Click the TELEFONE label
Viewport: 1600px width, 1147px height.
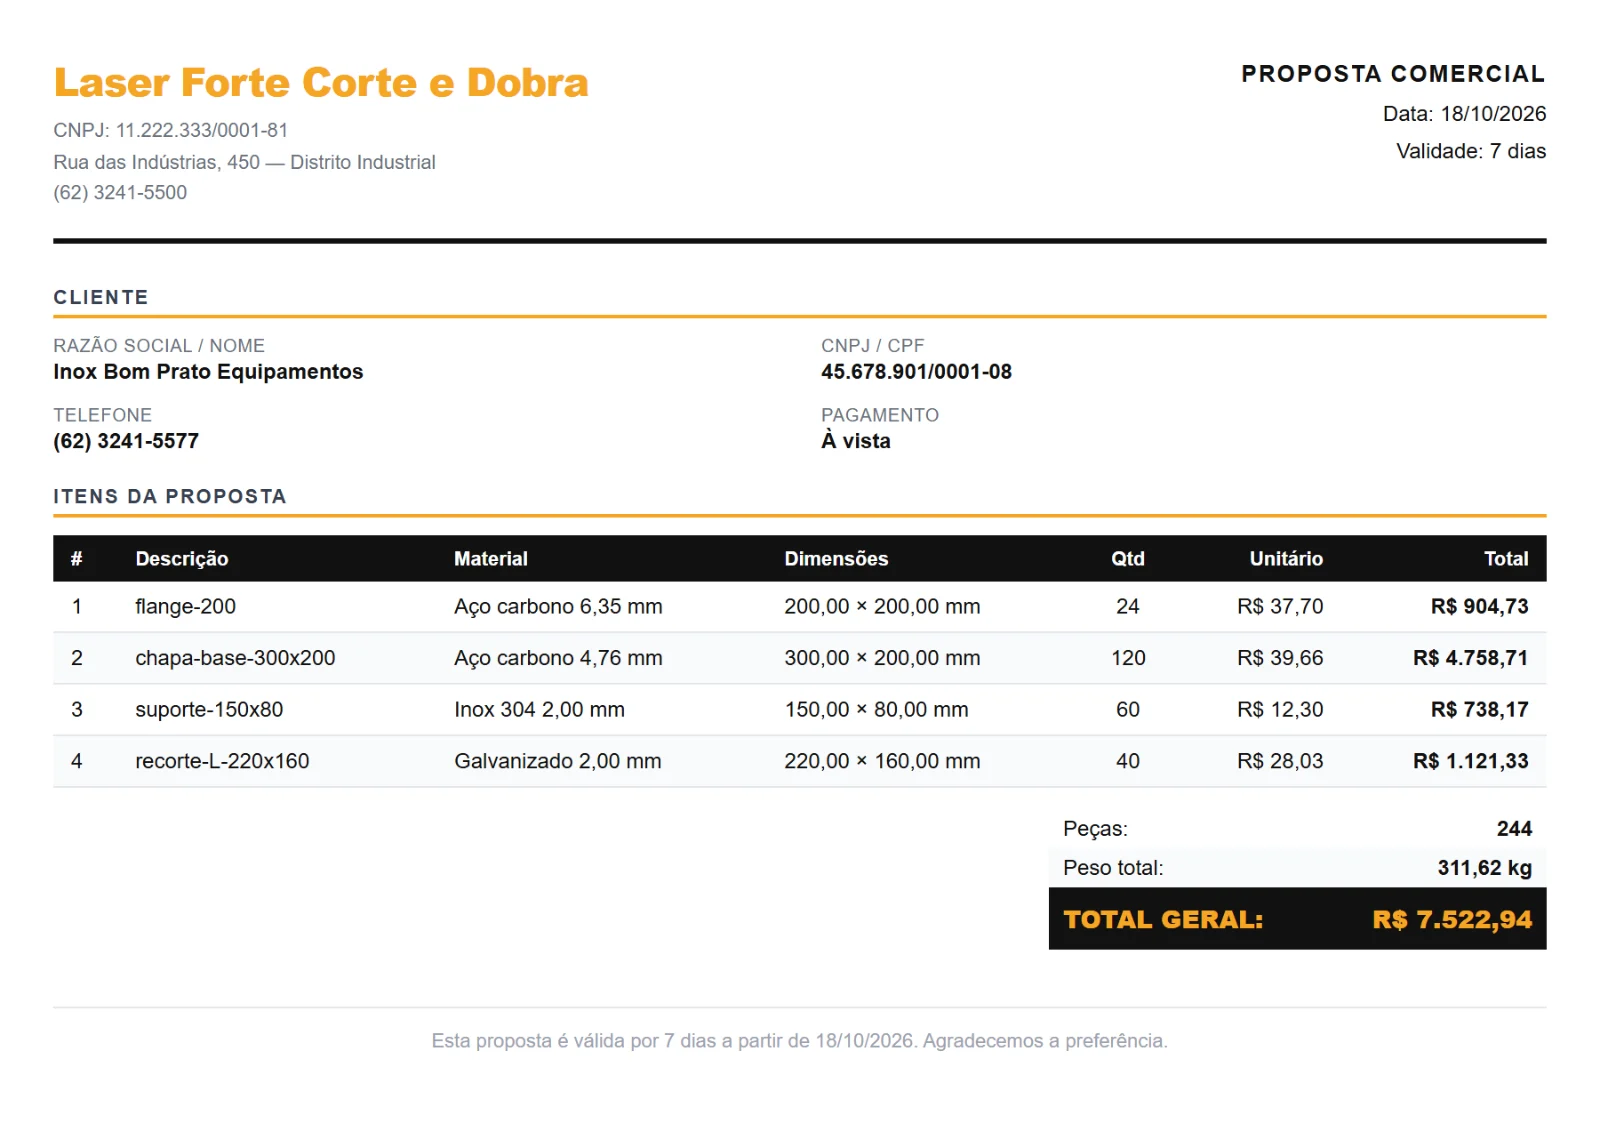pyautogui.click(x=103, y=414)
